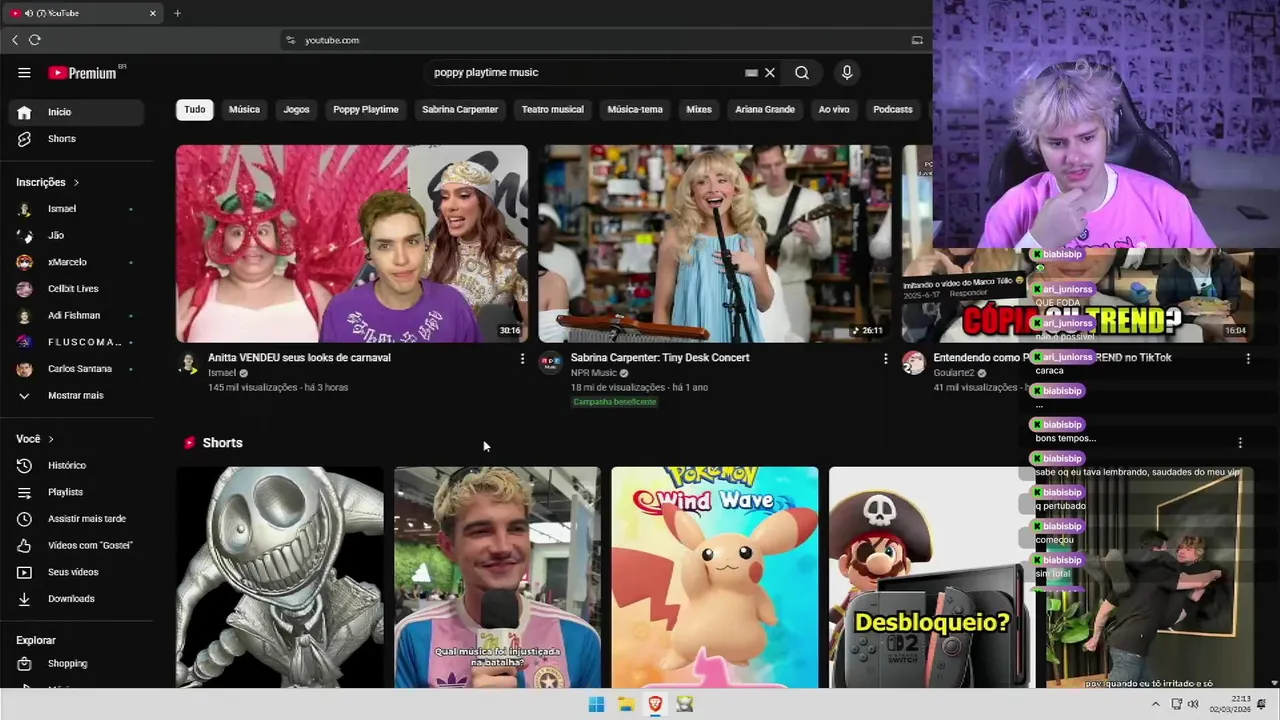
Task: Play the Anitta carnaval video thumbnail
Action: click(352, 244)
